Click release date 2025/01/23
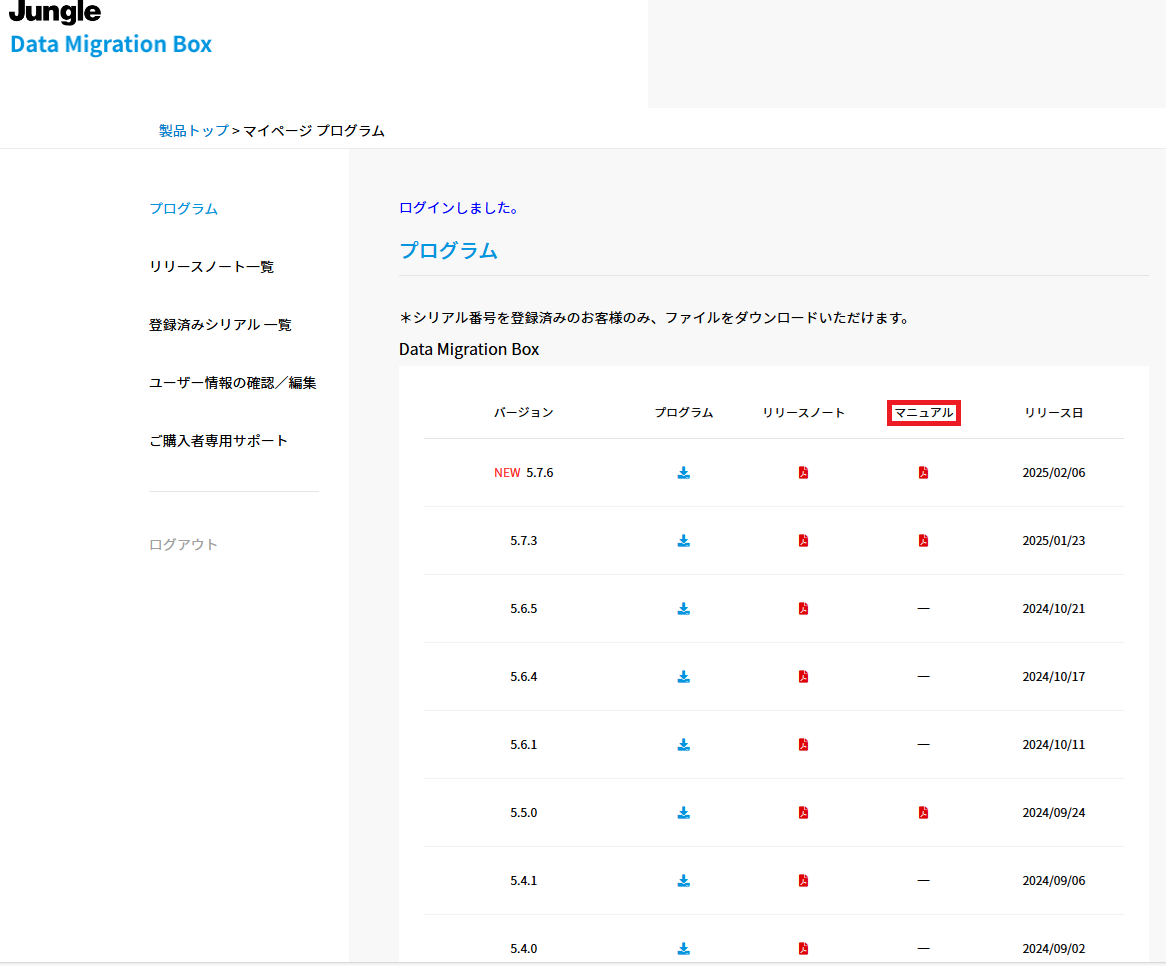This screenshot has width=1166, height=966. point(1054,541)
